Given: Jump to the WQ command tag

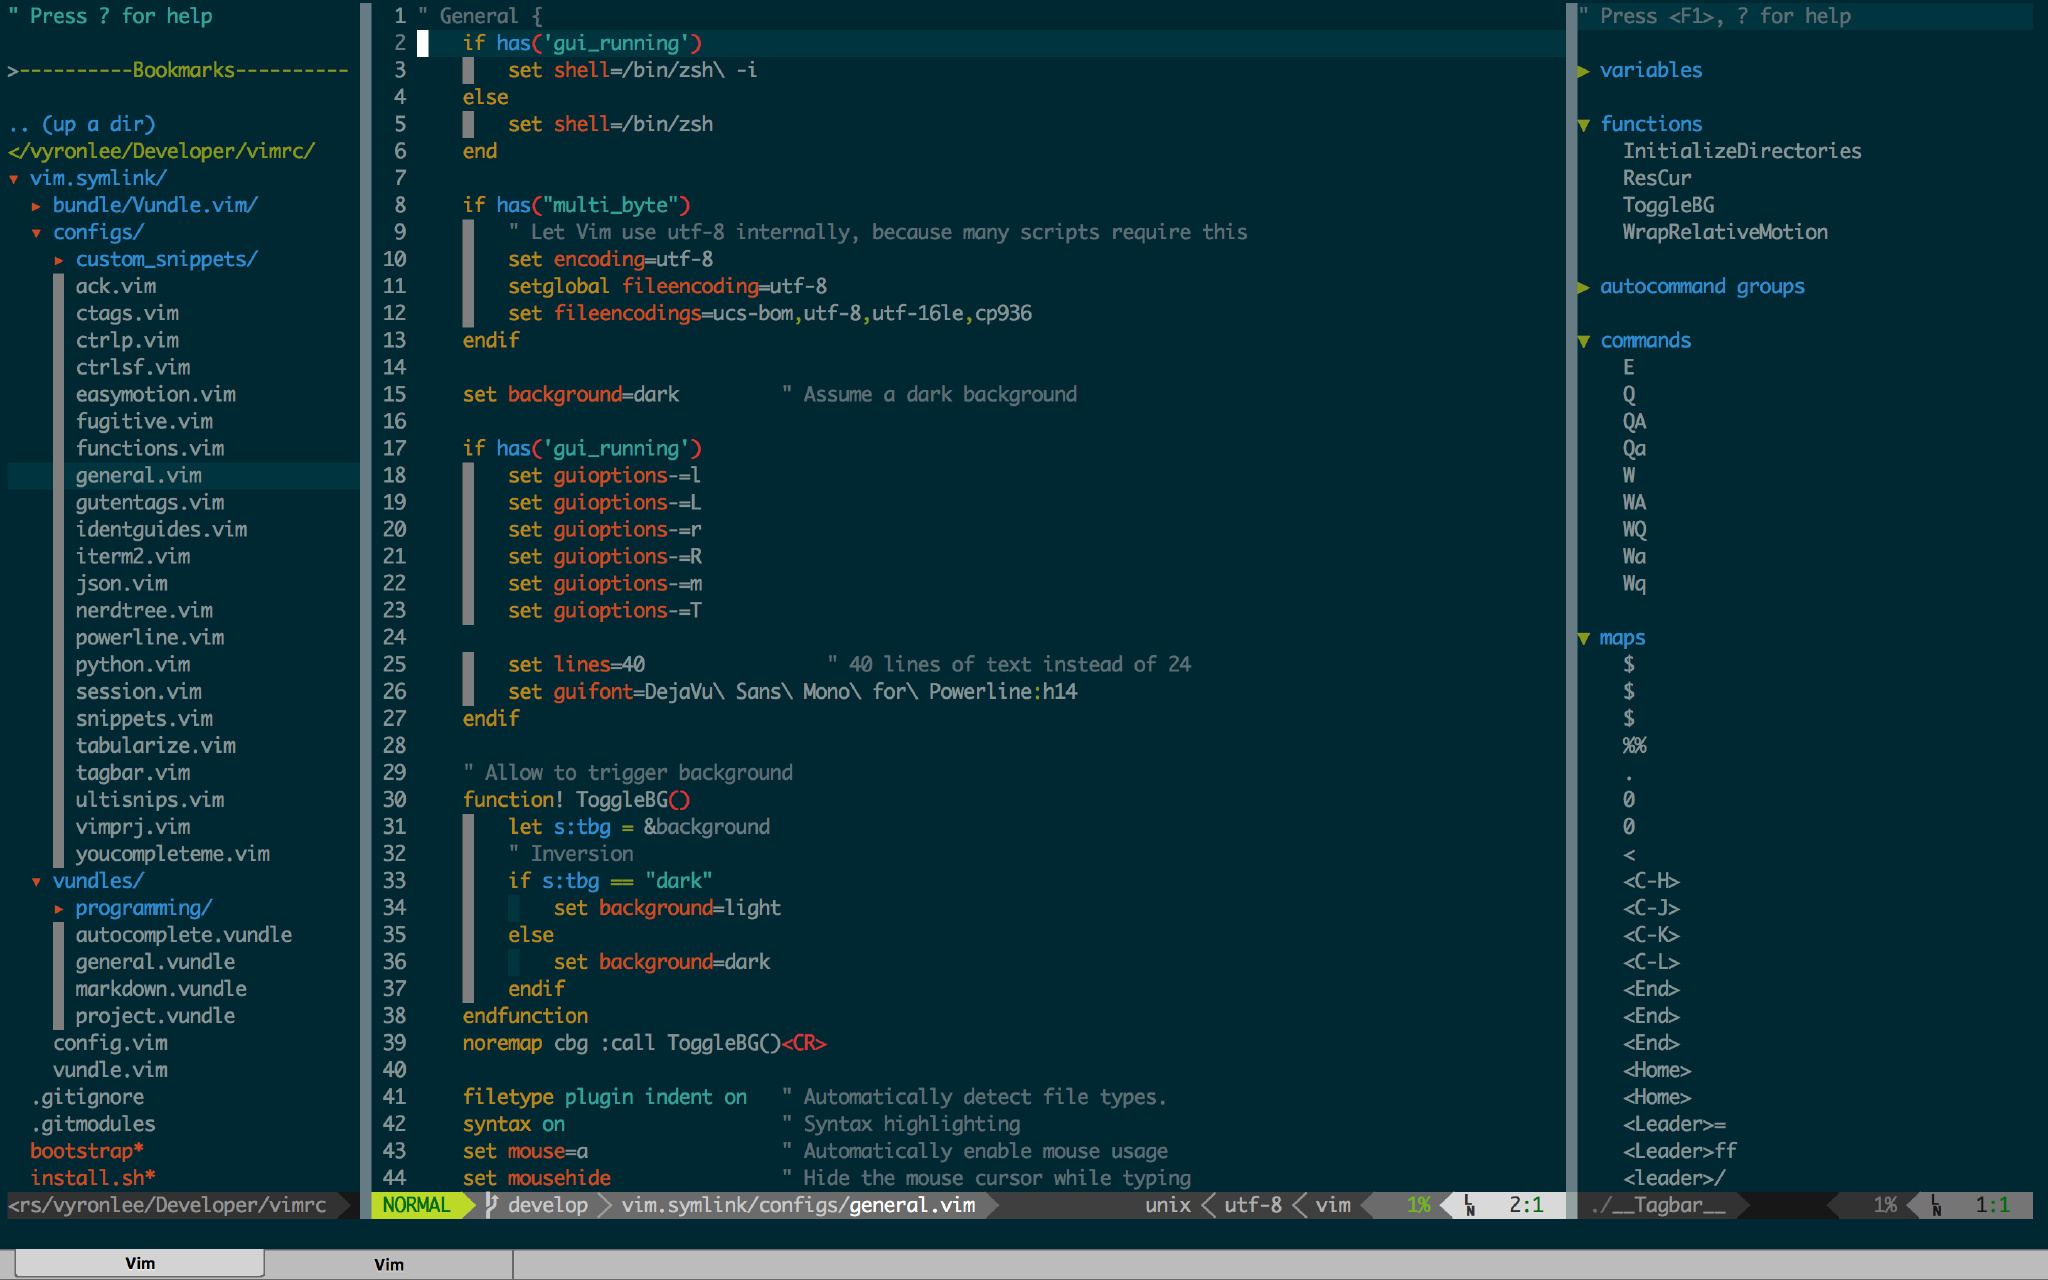Looking at the screenshot, I should [1634, 530].
